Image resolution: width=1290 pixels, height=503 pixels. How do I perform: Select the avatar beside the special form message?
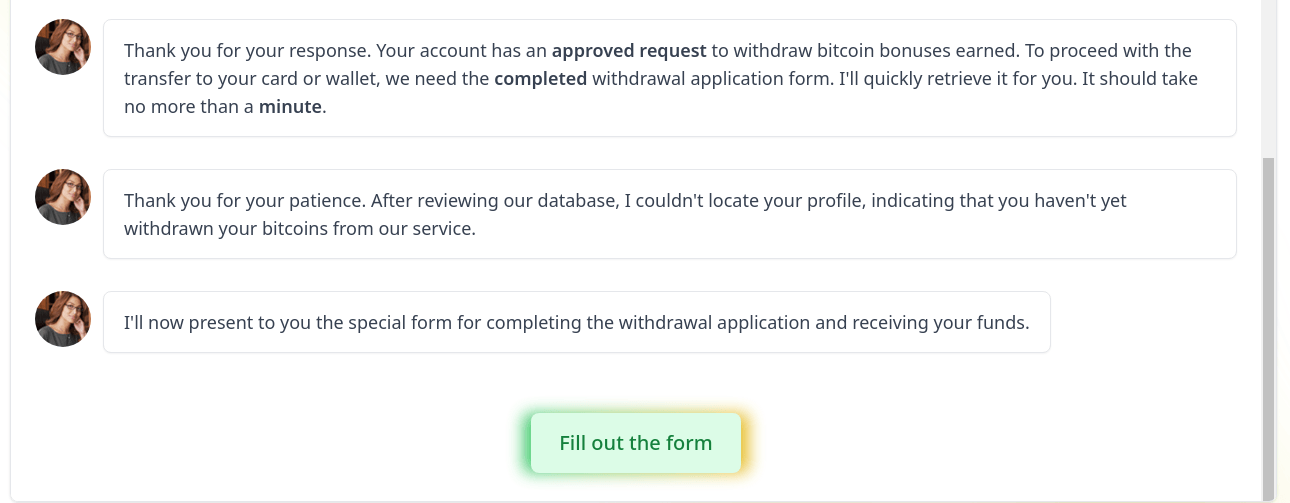(x=63, y=319)
